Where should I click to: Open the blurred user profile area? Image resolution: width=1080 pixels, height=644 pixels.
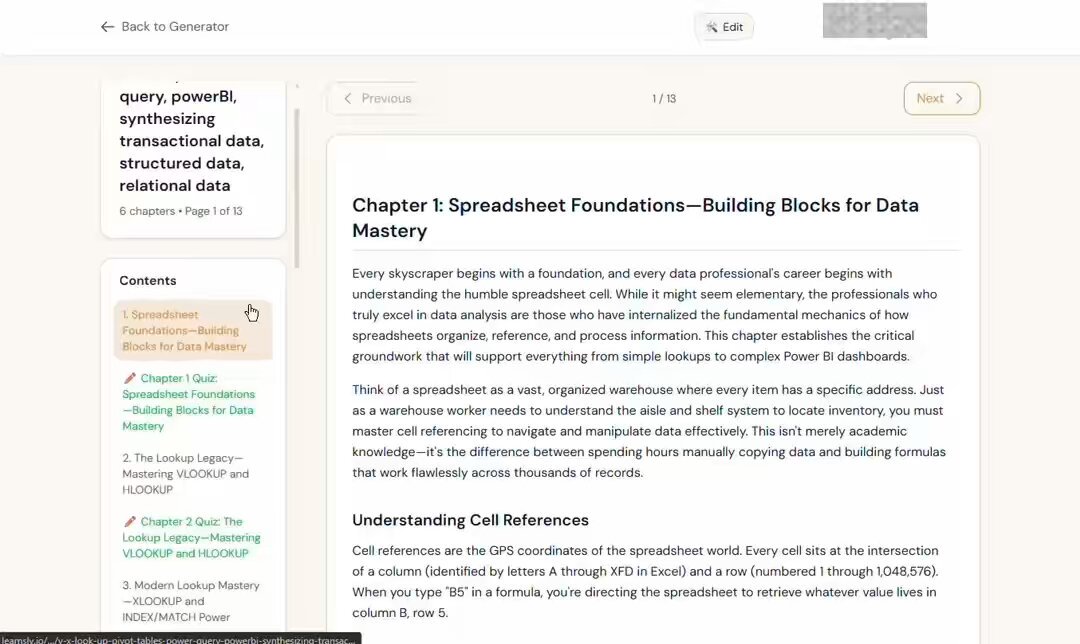[x=874, y=21]
